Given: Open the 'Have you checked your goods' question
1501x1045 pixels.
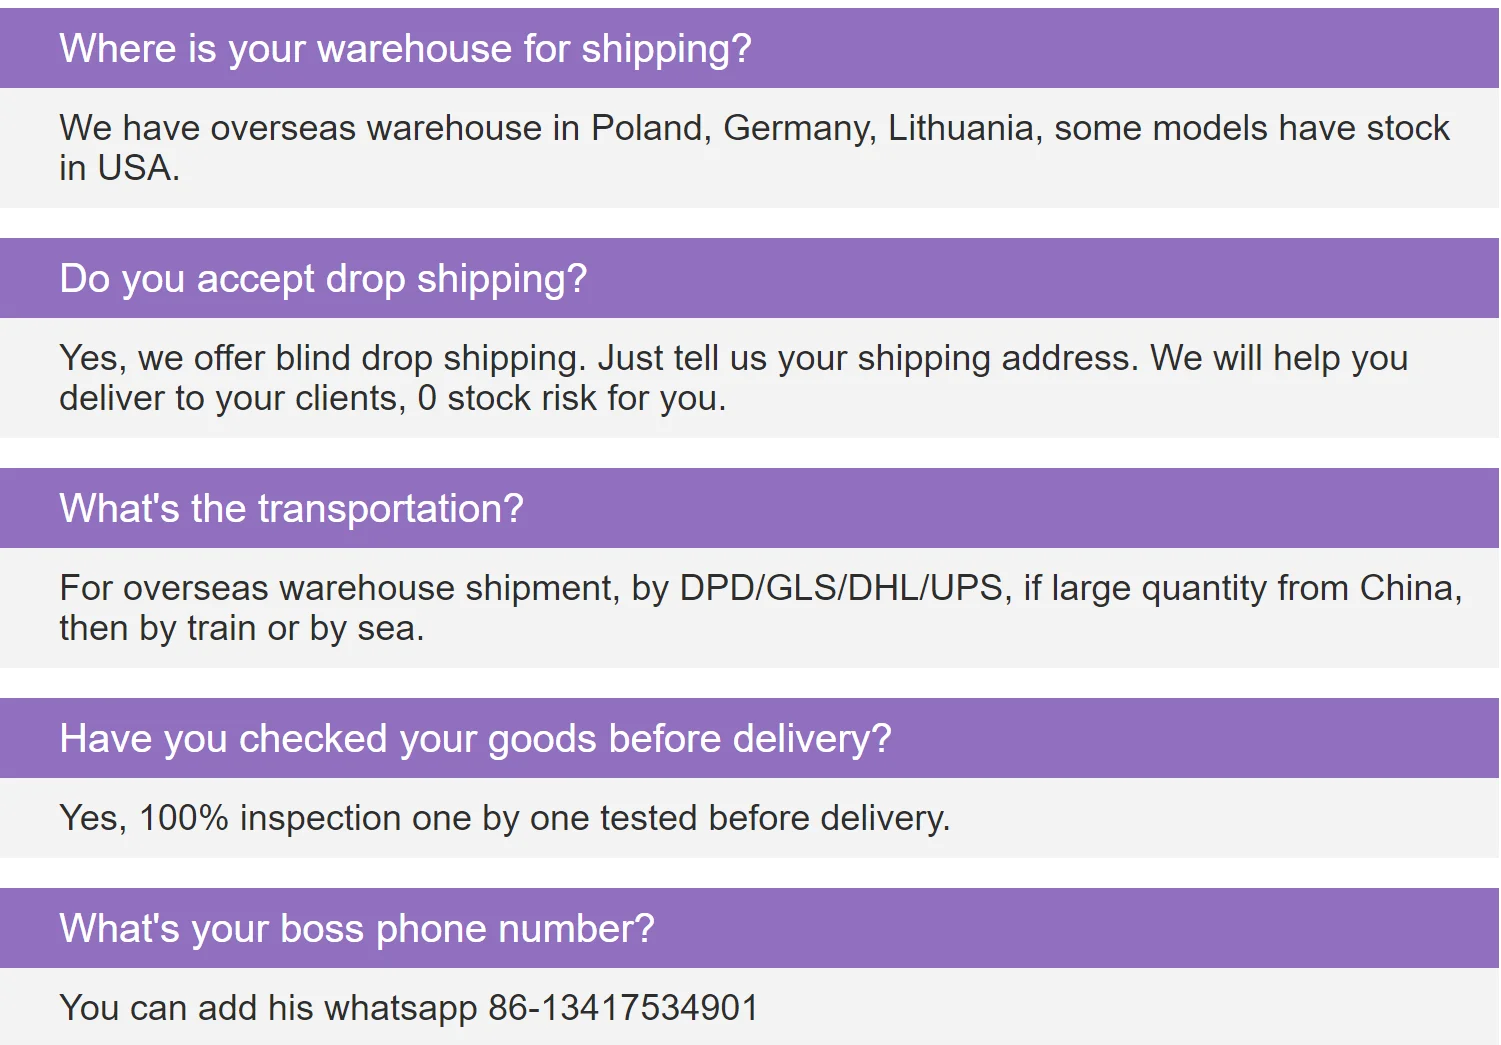Looking at the screenshot, I should (475, 739).
